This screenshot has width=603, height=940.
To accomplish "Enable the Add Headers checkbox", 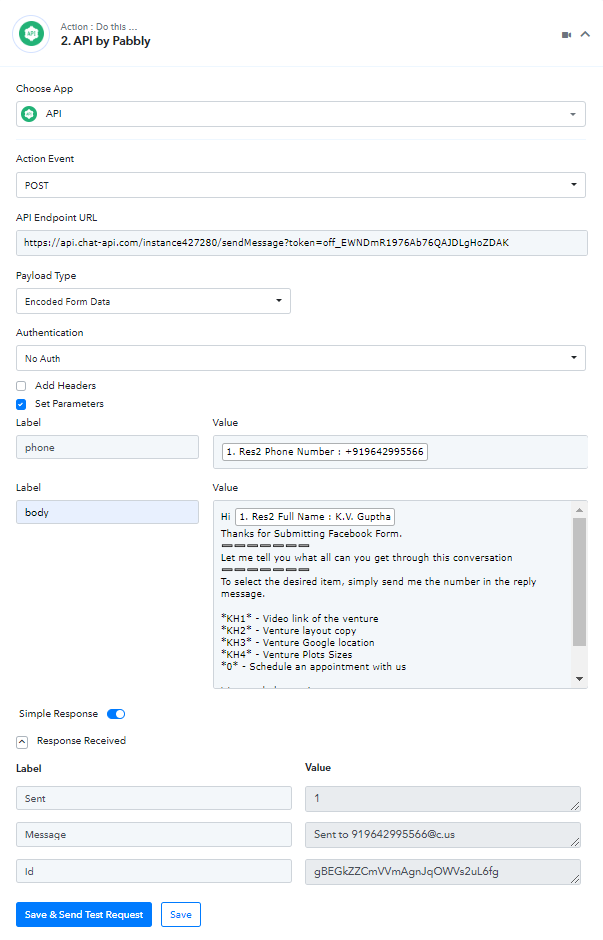I will 21,386.
